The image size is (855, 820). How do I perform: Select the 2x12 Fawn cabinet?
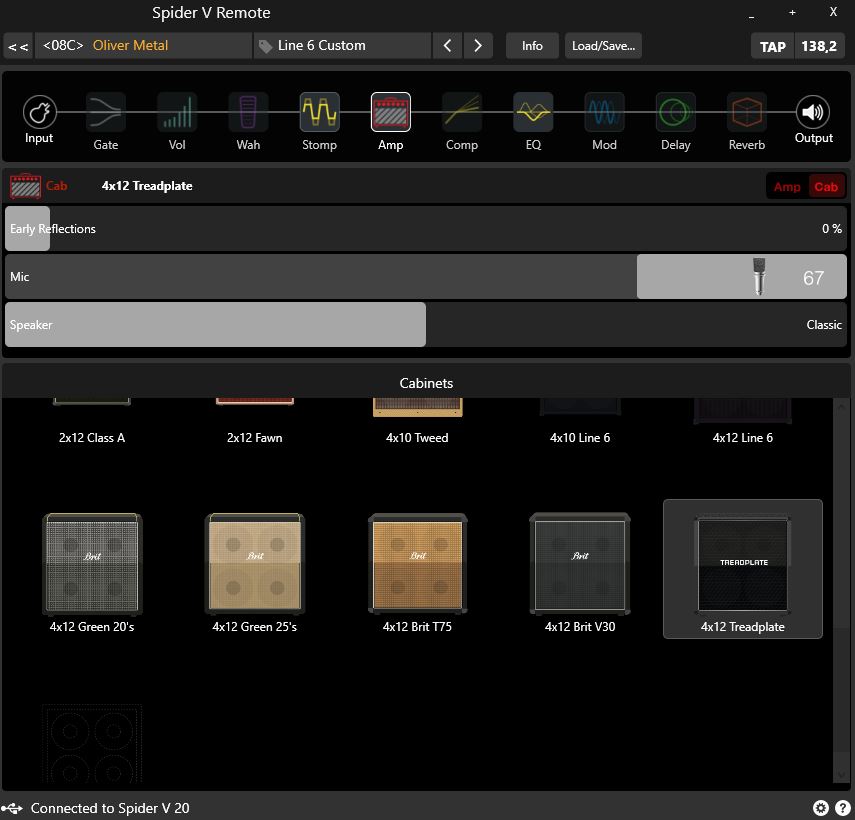coord(255,425)
